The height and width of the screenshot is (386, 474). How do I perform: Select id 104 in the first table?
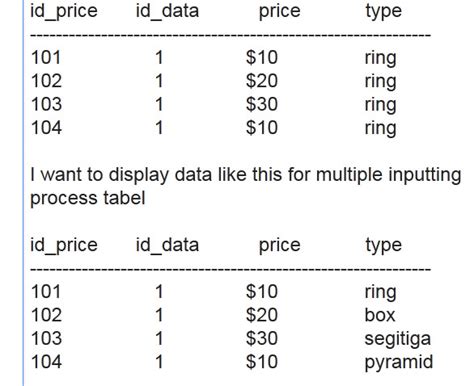46,127
